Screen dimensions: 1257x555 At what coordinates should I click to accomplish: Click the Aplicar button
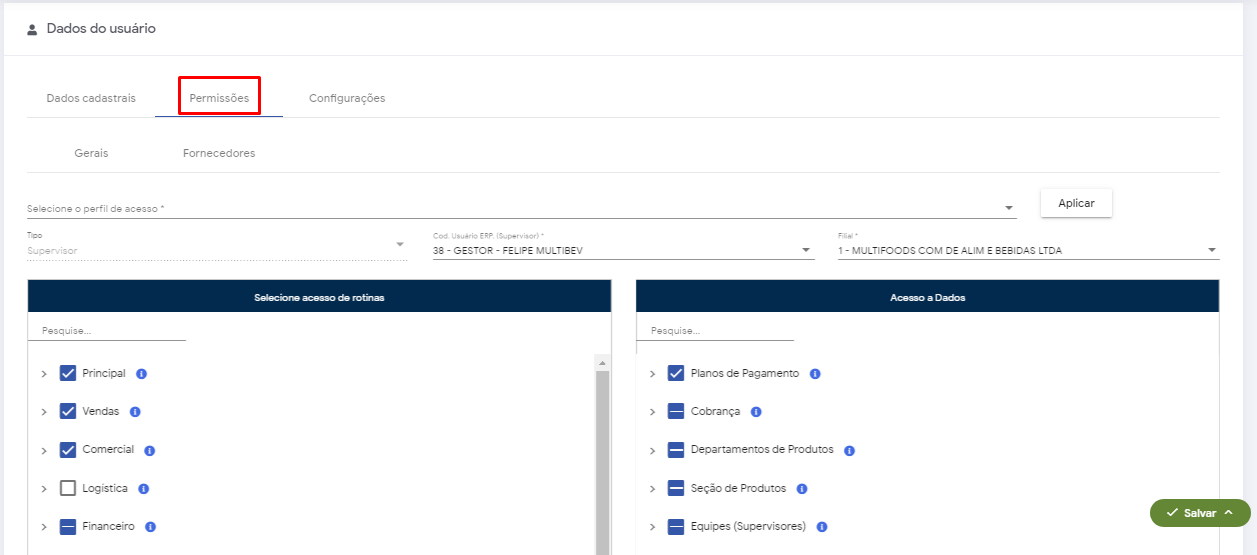point(1076,203)
